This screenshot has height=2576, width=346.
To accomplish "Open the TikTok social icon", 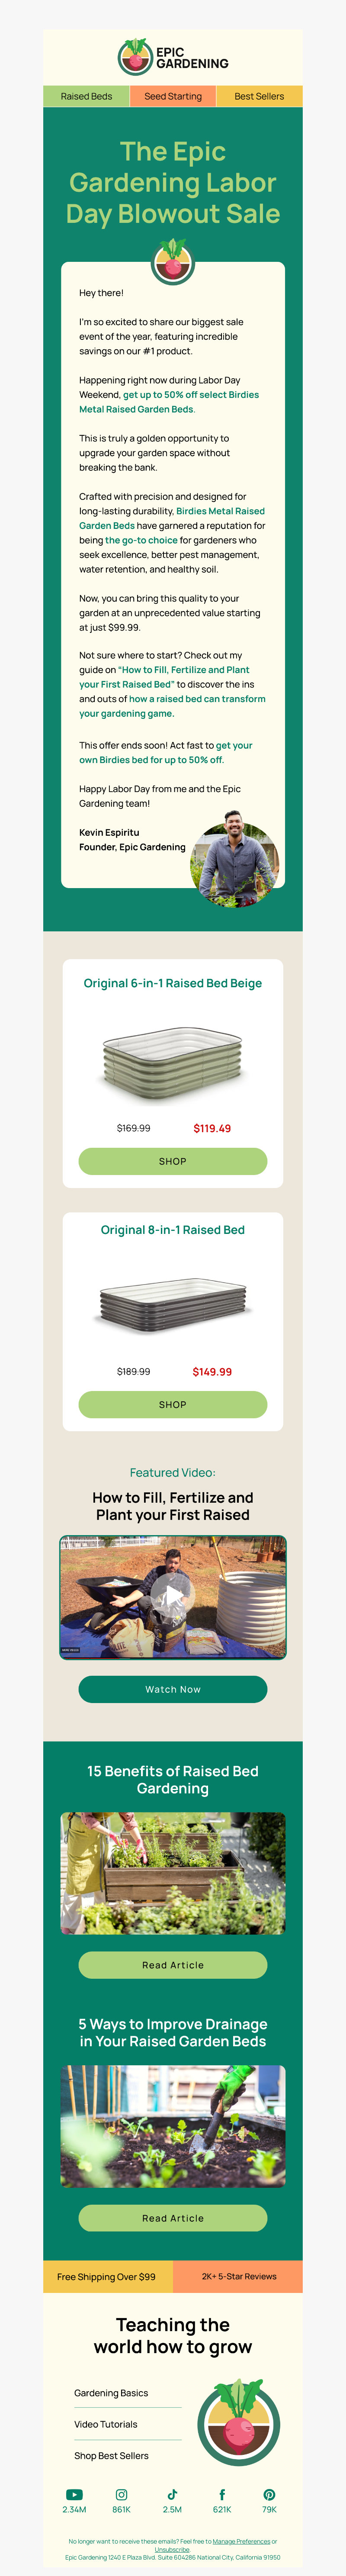I will (172, 2495).
